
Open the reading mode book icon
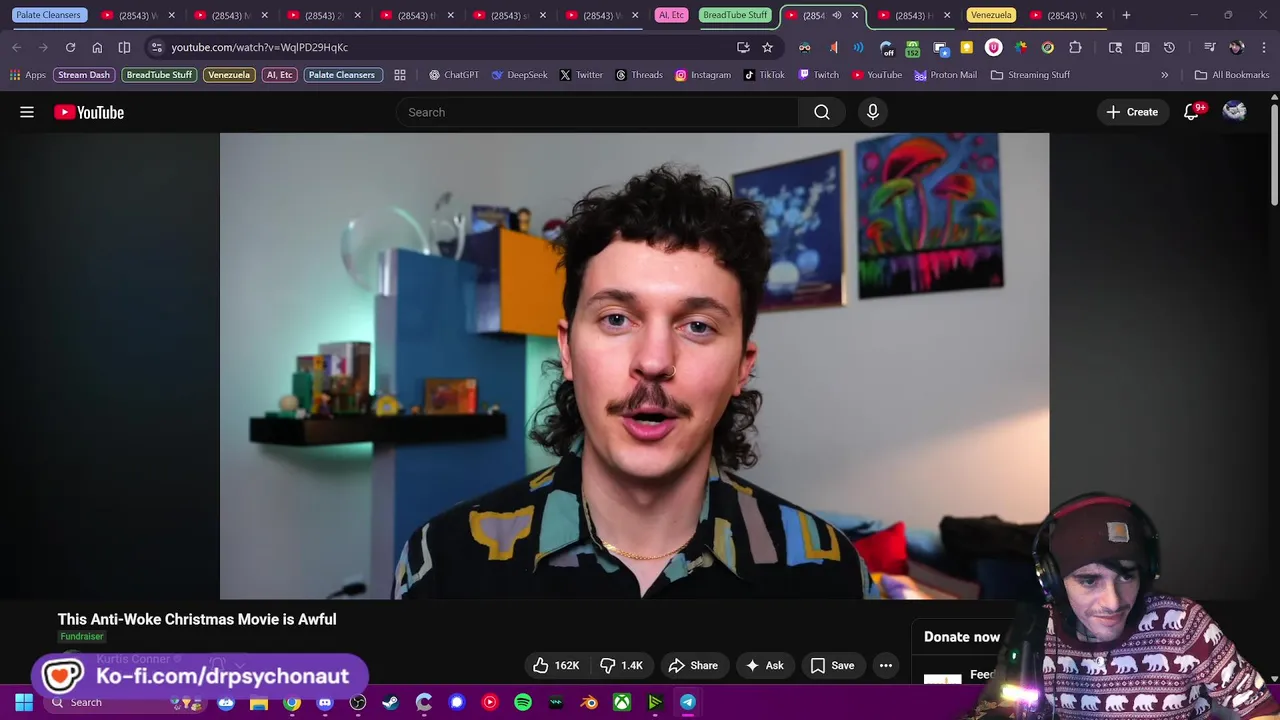tap(1142, 47)
